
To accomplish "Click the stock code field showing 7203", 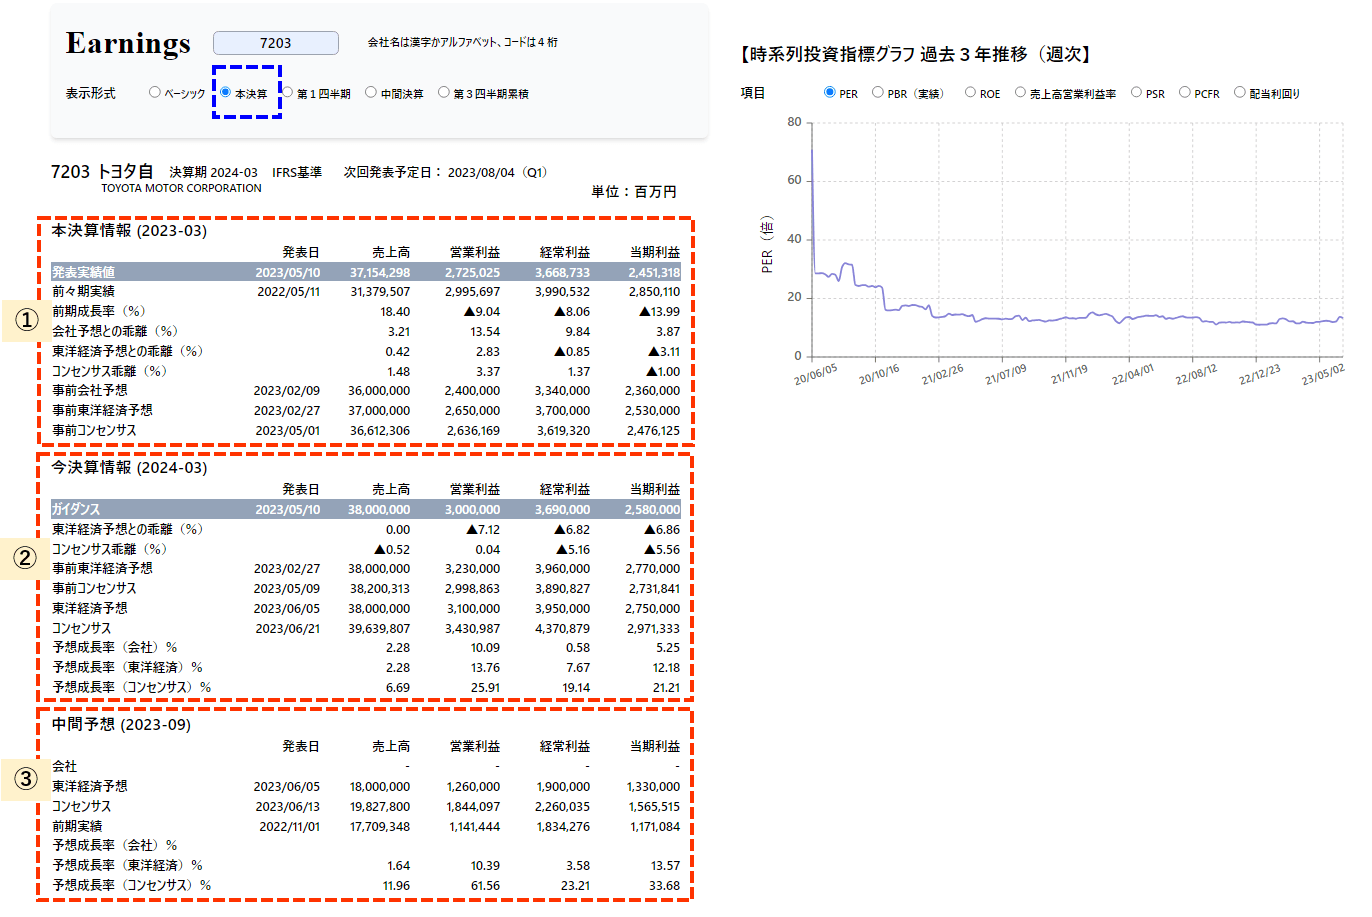I will (276, 43).
